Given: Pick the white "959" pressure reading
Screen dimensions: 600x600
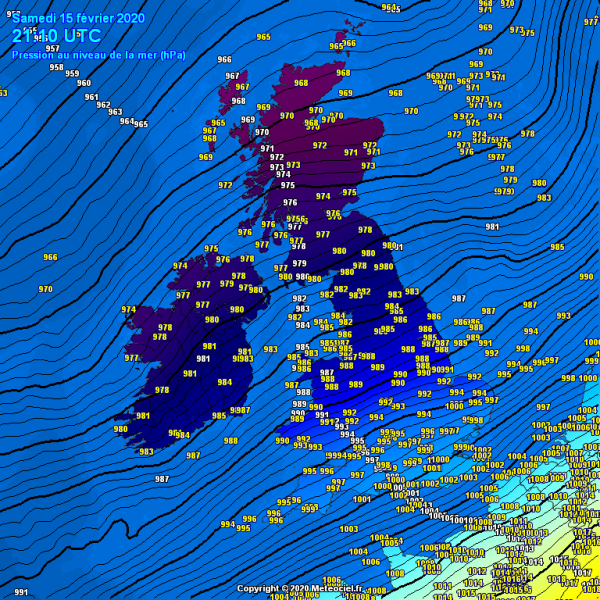Looking at the screenshot, I should pyautogui.click(x=72, y=73).
